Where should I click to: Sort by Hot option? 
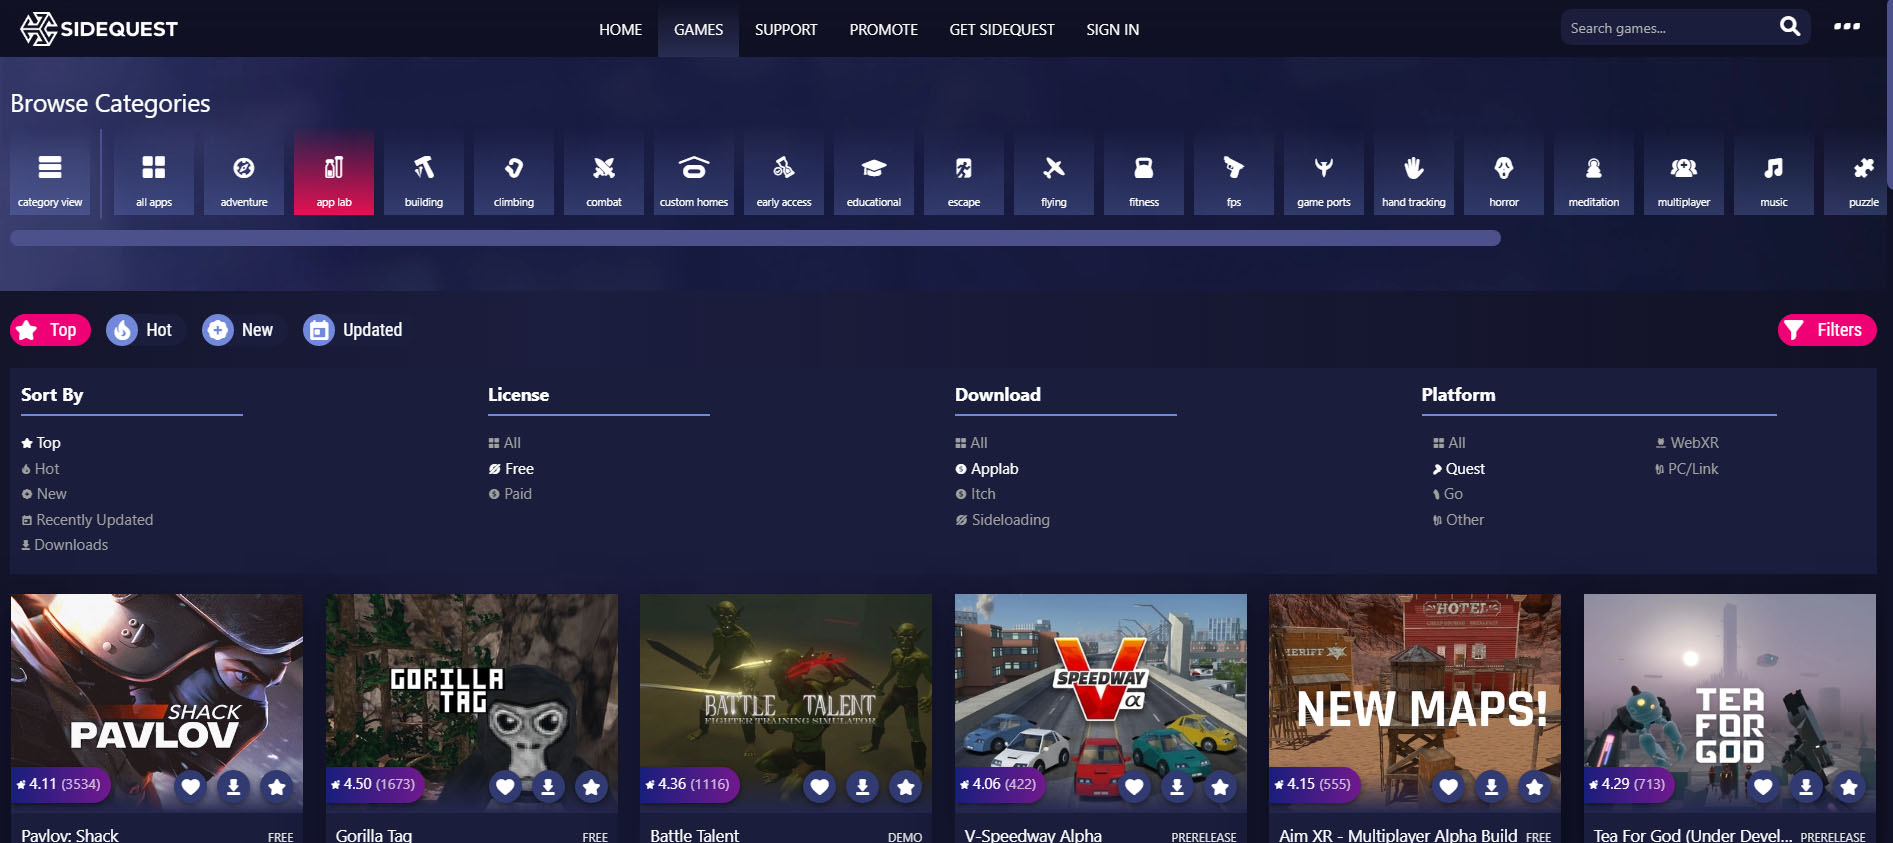point(41,469)
